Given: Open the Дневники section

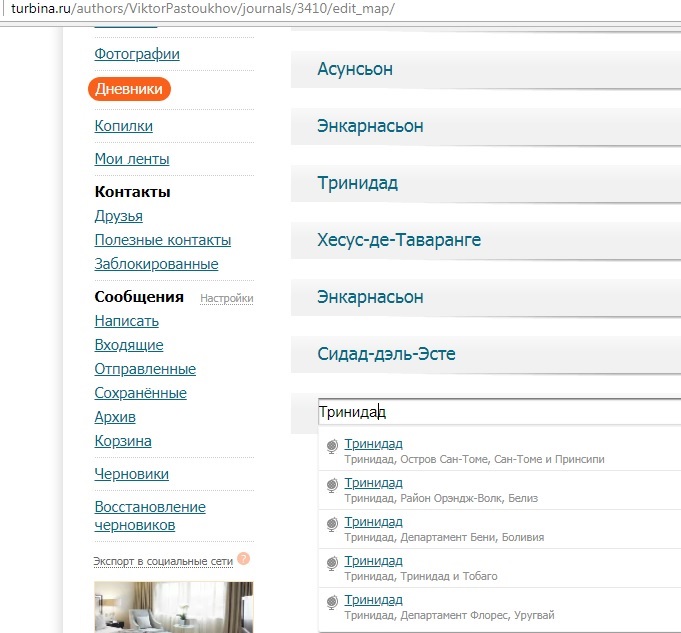Looking at the screenshot, I should coord(130,90).
